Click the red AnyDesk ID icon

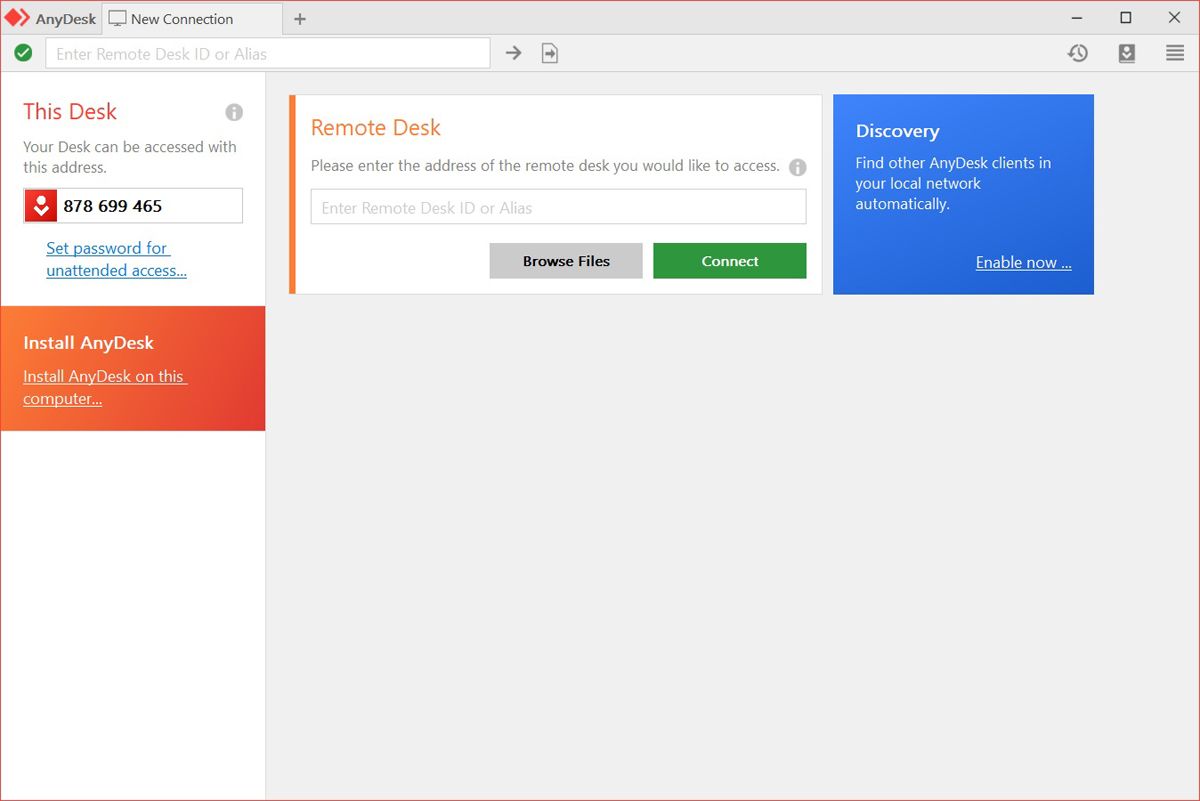click(x=41, y=206)
